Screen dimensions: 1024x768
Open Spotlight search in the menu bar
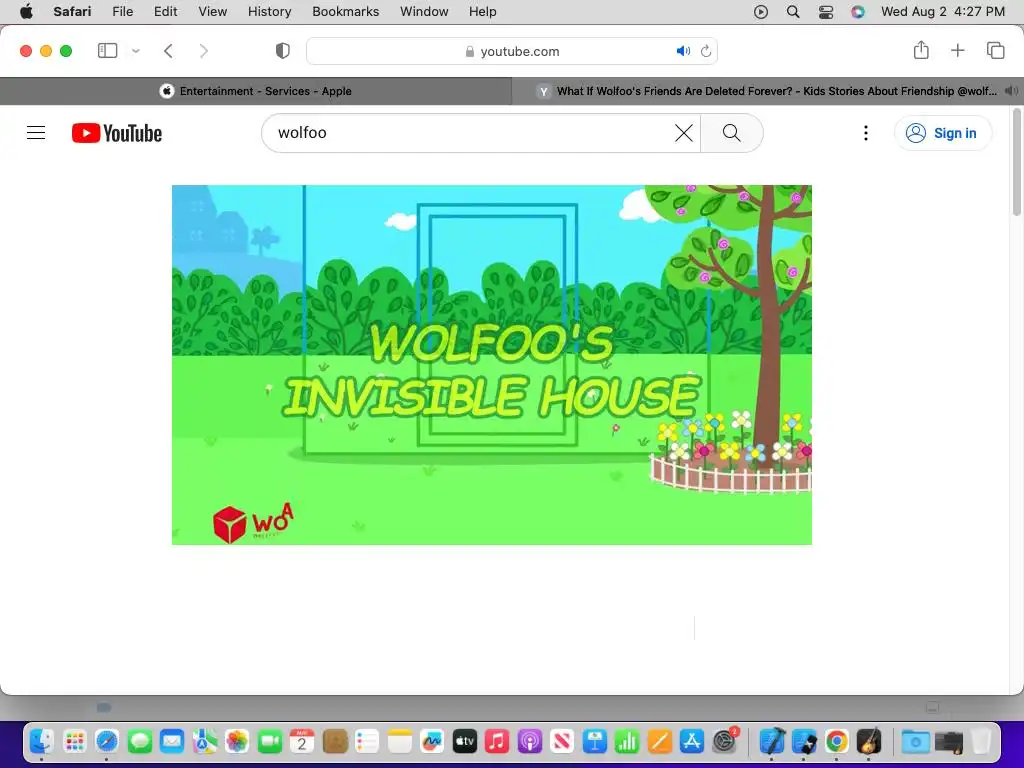click(793, 12)
